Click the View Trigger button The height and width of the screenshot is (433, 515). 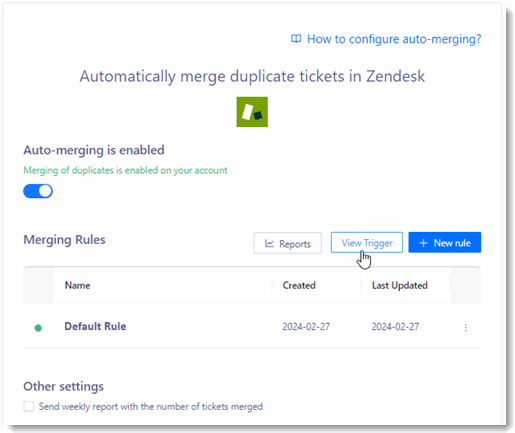367,242
